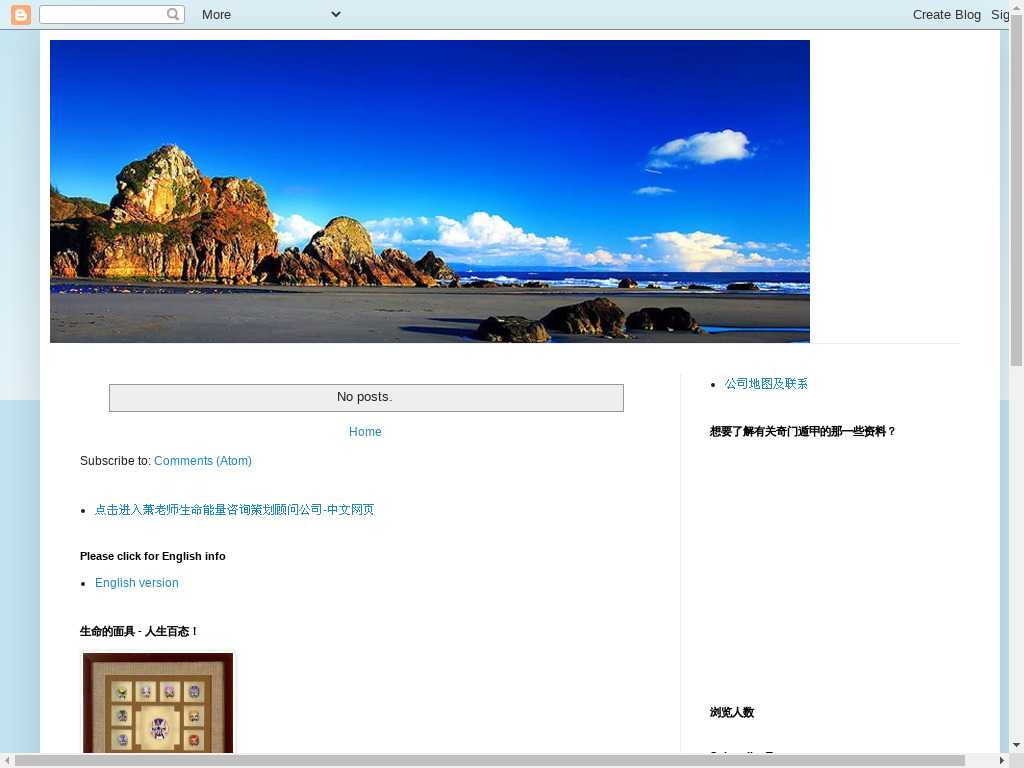The image size is (1024, 768).
Task: Click the beach landscape header image
Action: 430,191
